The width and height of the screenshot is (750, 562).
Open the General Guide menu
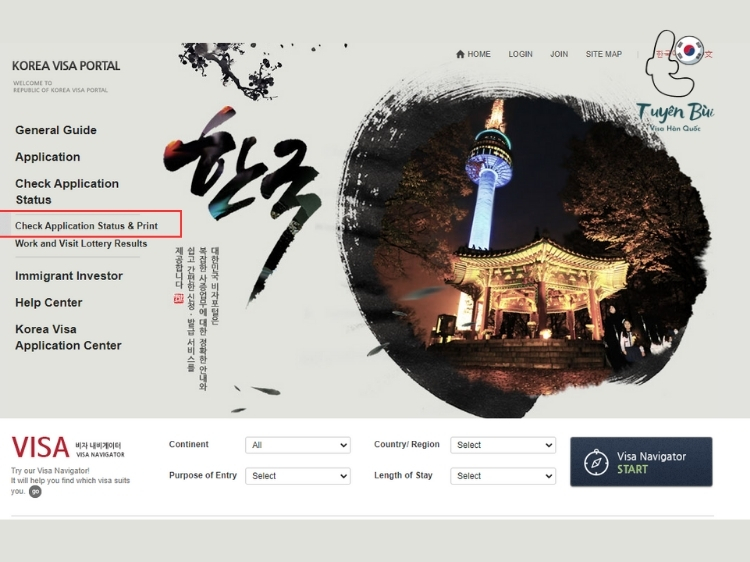tap(56, 130)
